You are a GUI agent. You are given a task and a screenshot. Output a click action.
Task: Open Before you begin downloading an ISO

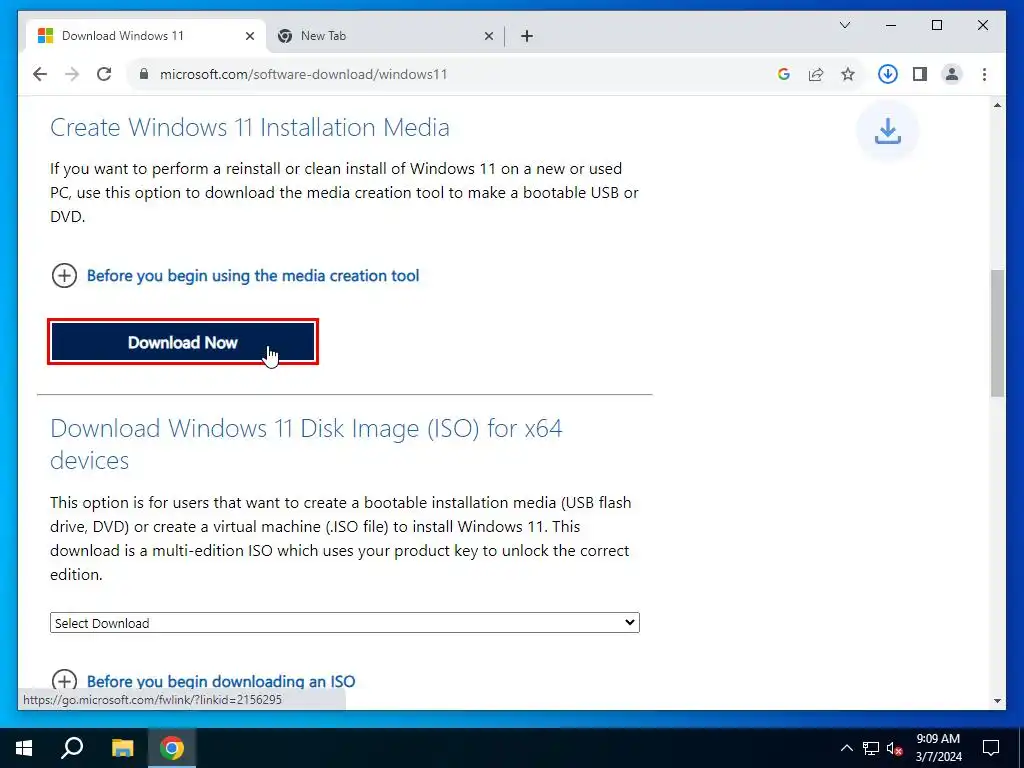221,681
